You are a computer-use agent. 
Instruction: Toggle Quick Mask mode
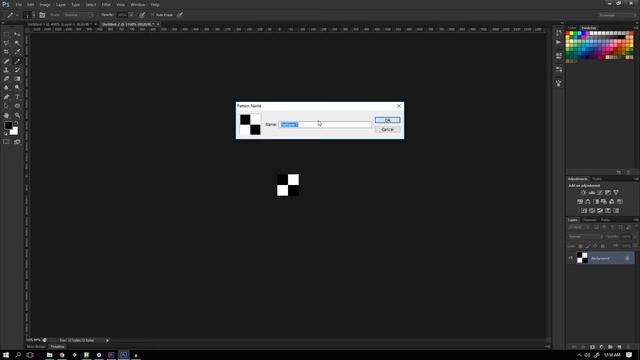pyautogui.click(x=6, y=142)
